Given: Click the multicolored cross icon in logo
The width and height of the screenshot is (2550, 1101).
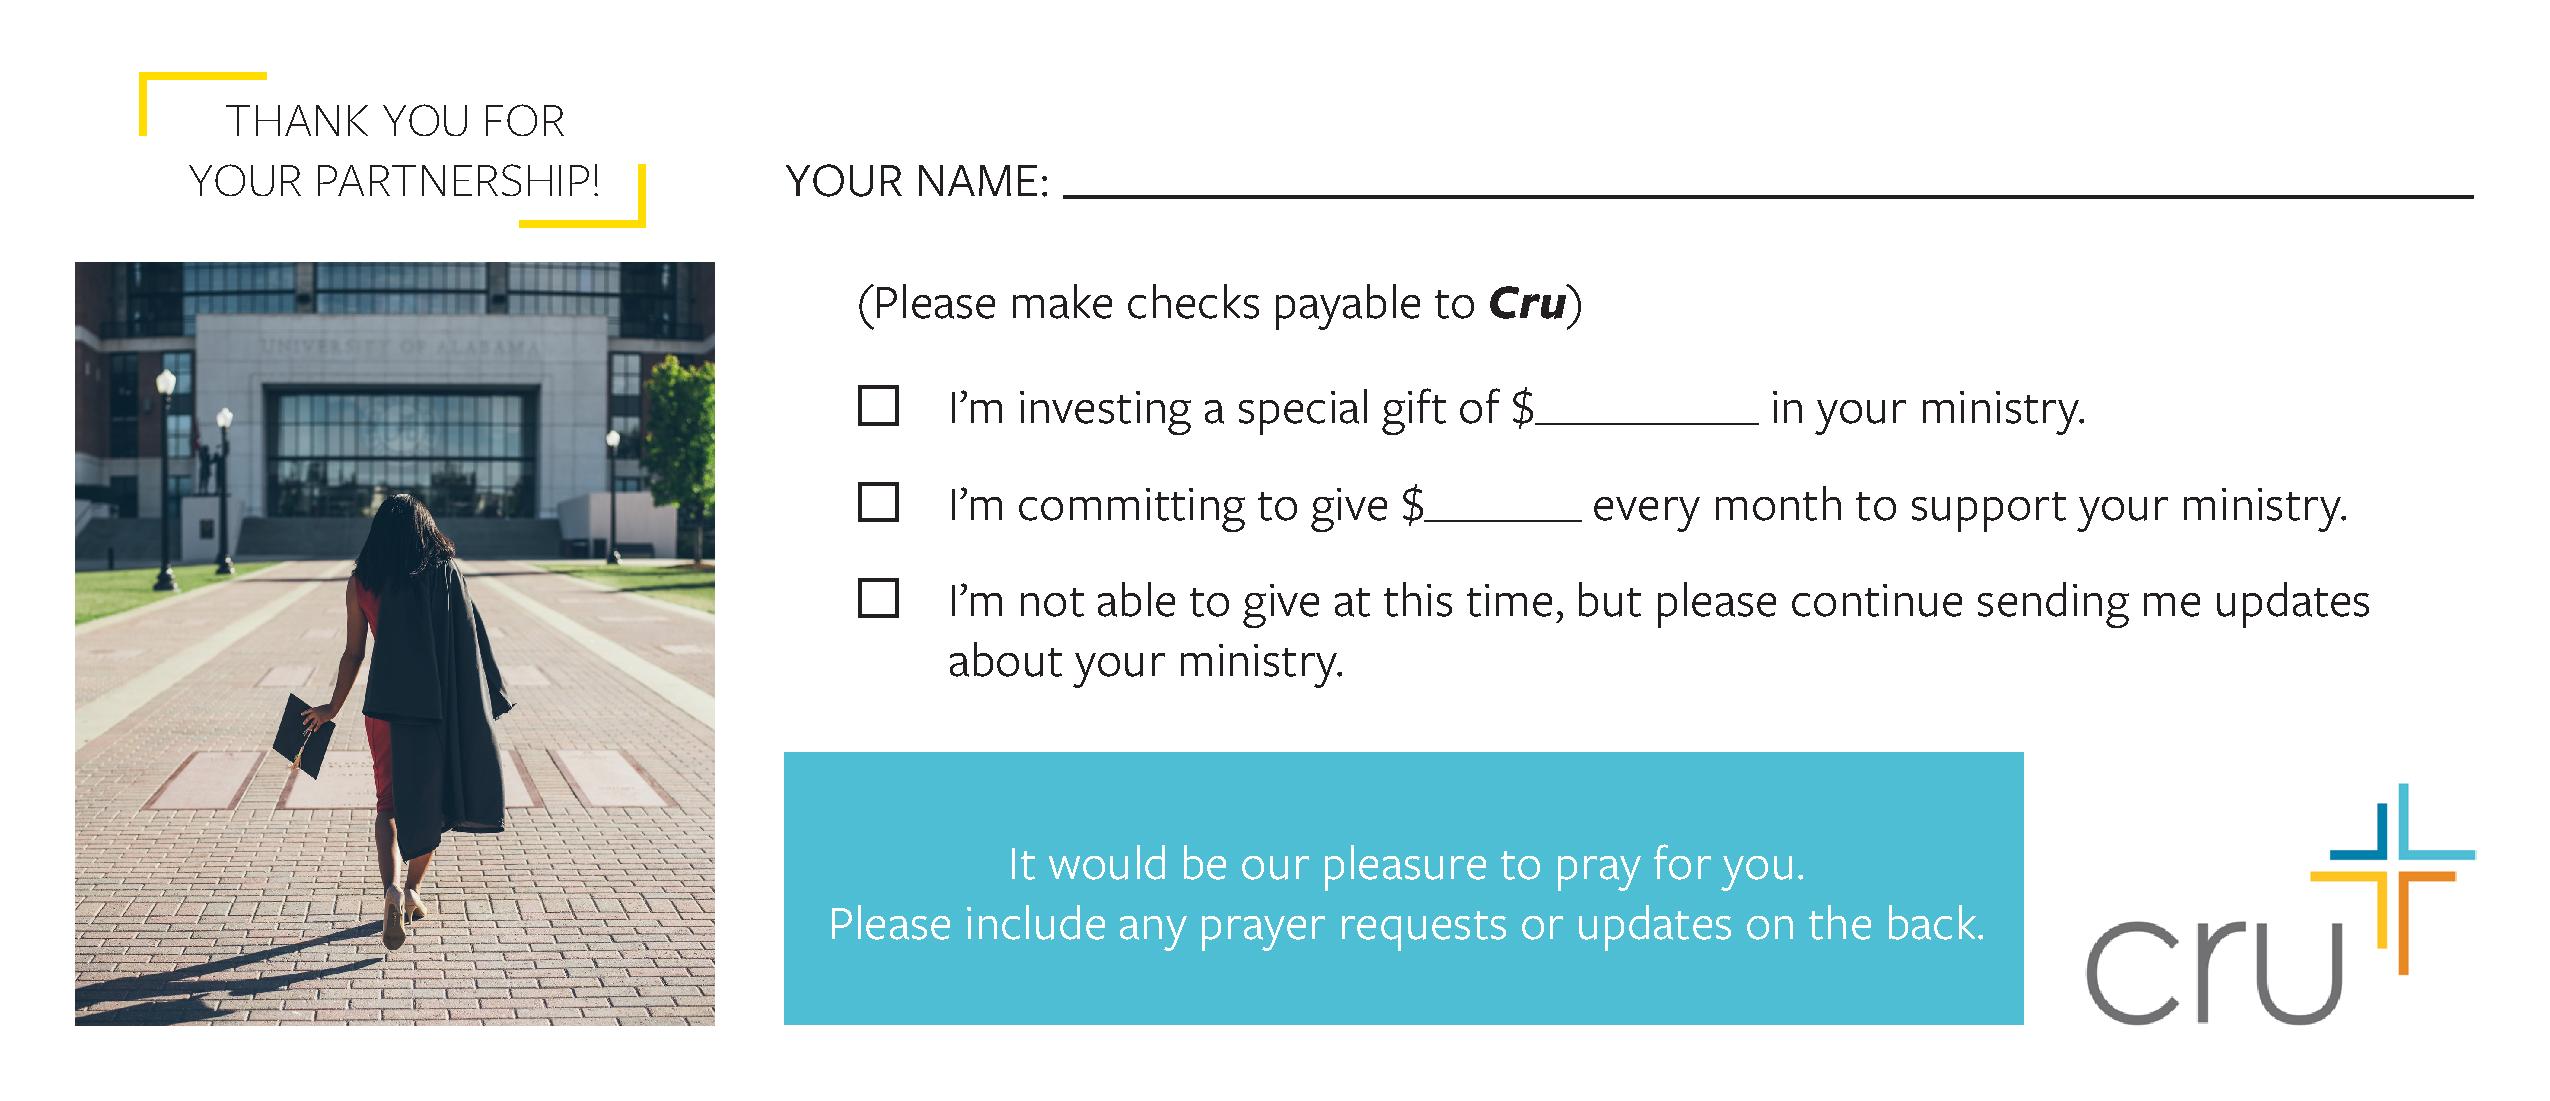Looking at the screenshot, I should click(x=2392, y=878).
